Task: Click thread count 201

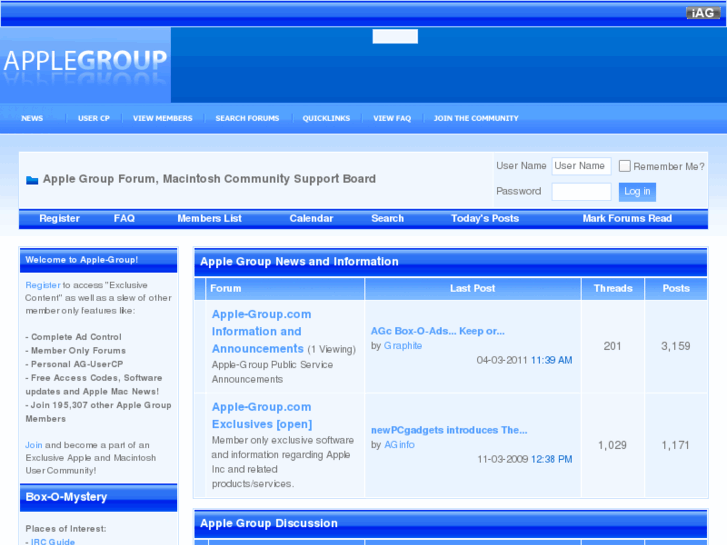Action: [x=612, y=346]
